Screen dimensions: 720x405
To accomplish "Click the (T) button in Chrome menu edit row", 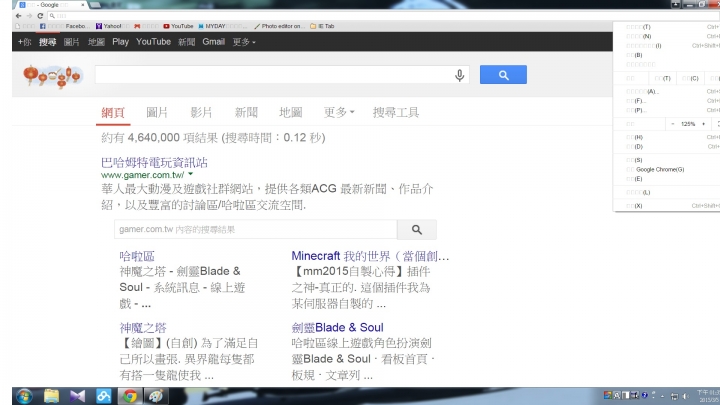I will point(663,79).
